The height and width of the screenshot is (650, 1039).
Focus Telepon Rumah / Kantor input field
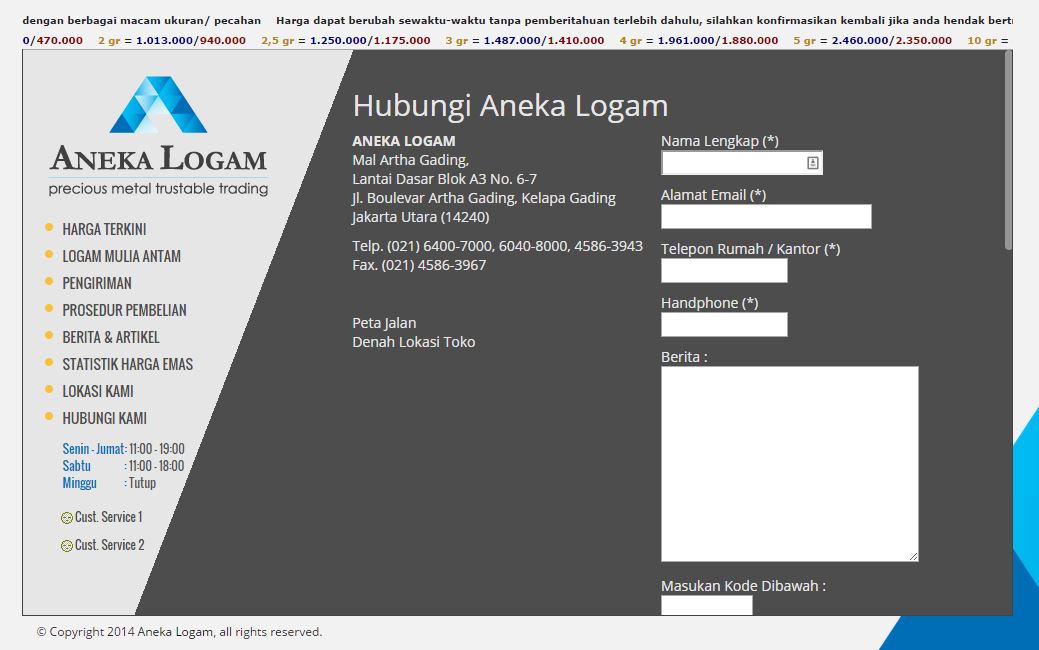click(724, 270)
